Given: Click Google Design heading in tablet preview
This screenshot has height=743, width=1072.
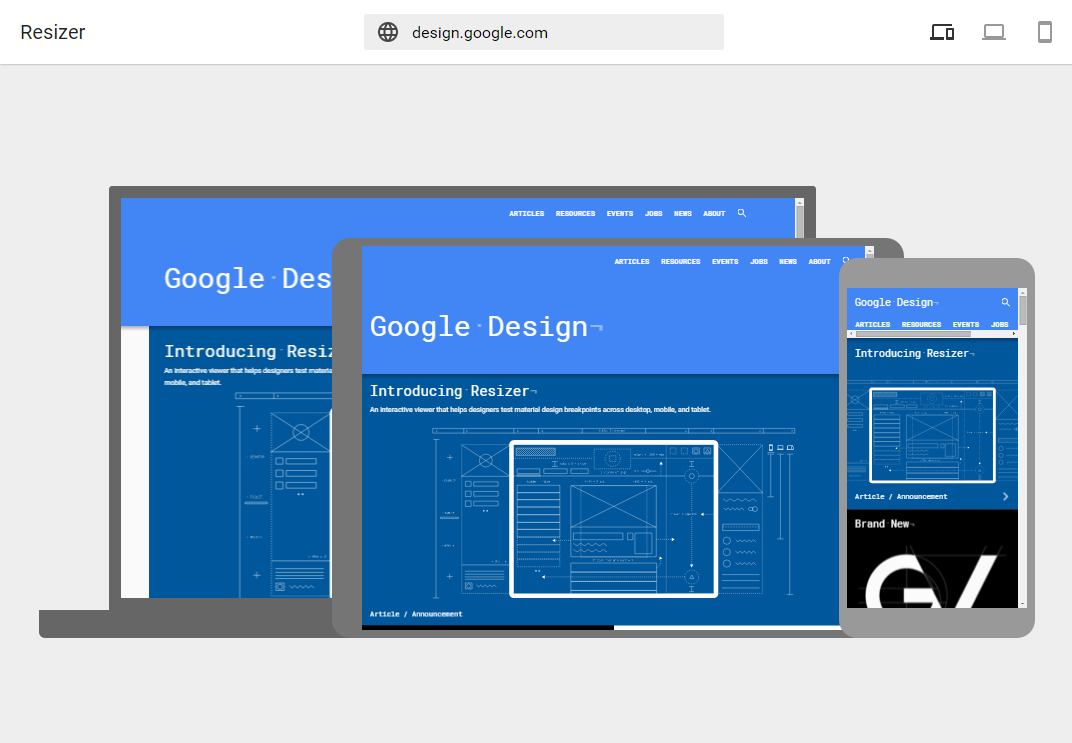Looking at the screenshot, I should 486,327.
